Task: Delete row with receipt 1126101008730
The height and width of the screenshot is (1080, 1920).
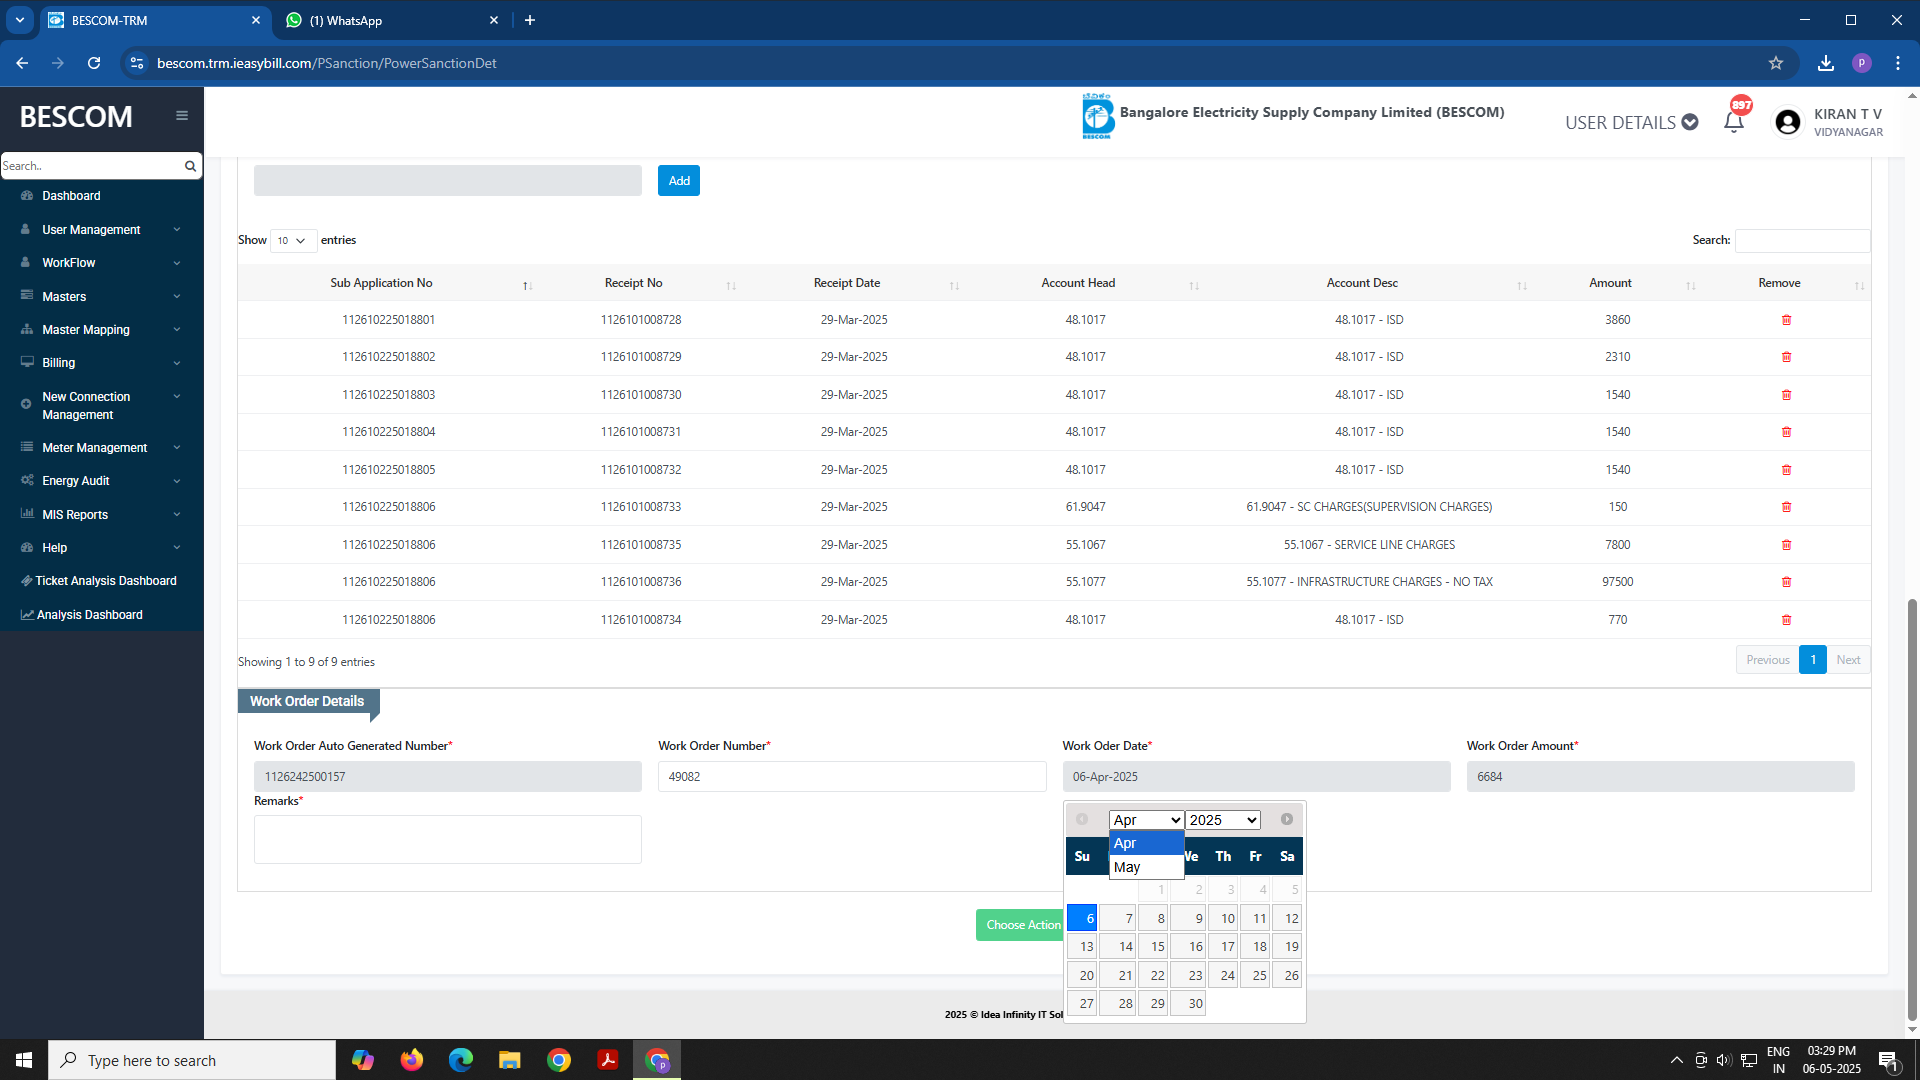Action: point(1786,395)
